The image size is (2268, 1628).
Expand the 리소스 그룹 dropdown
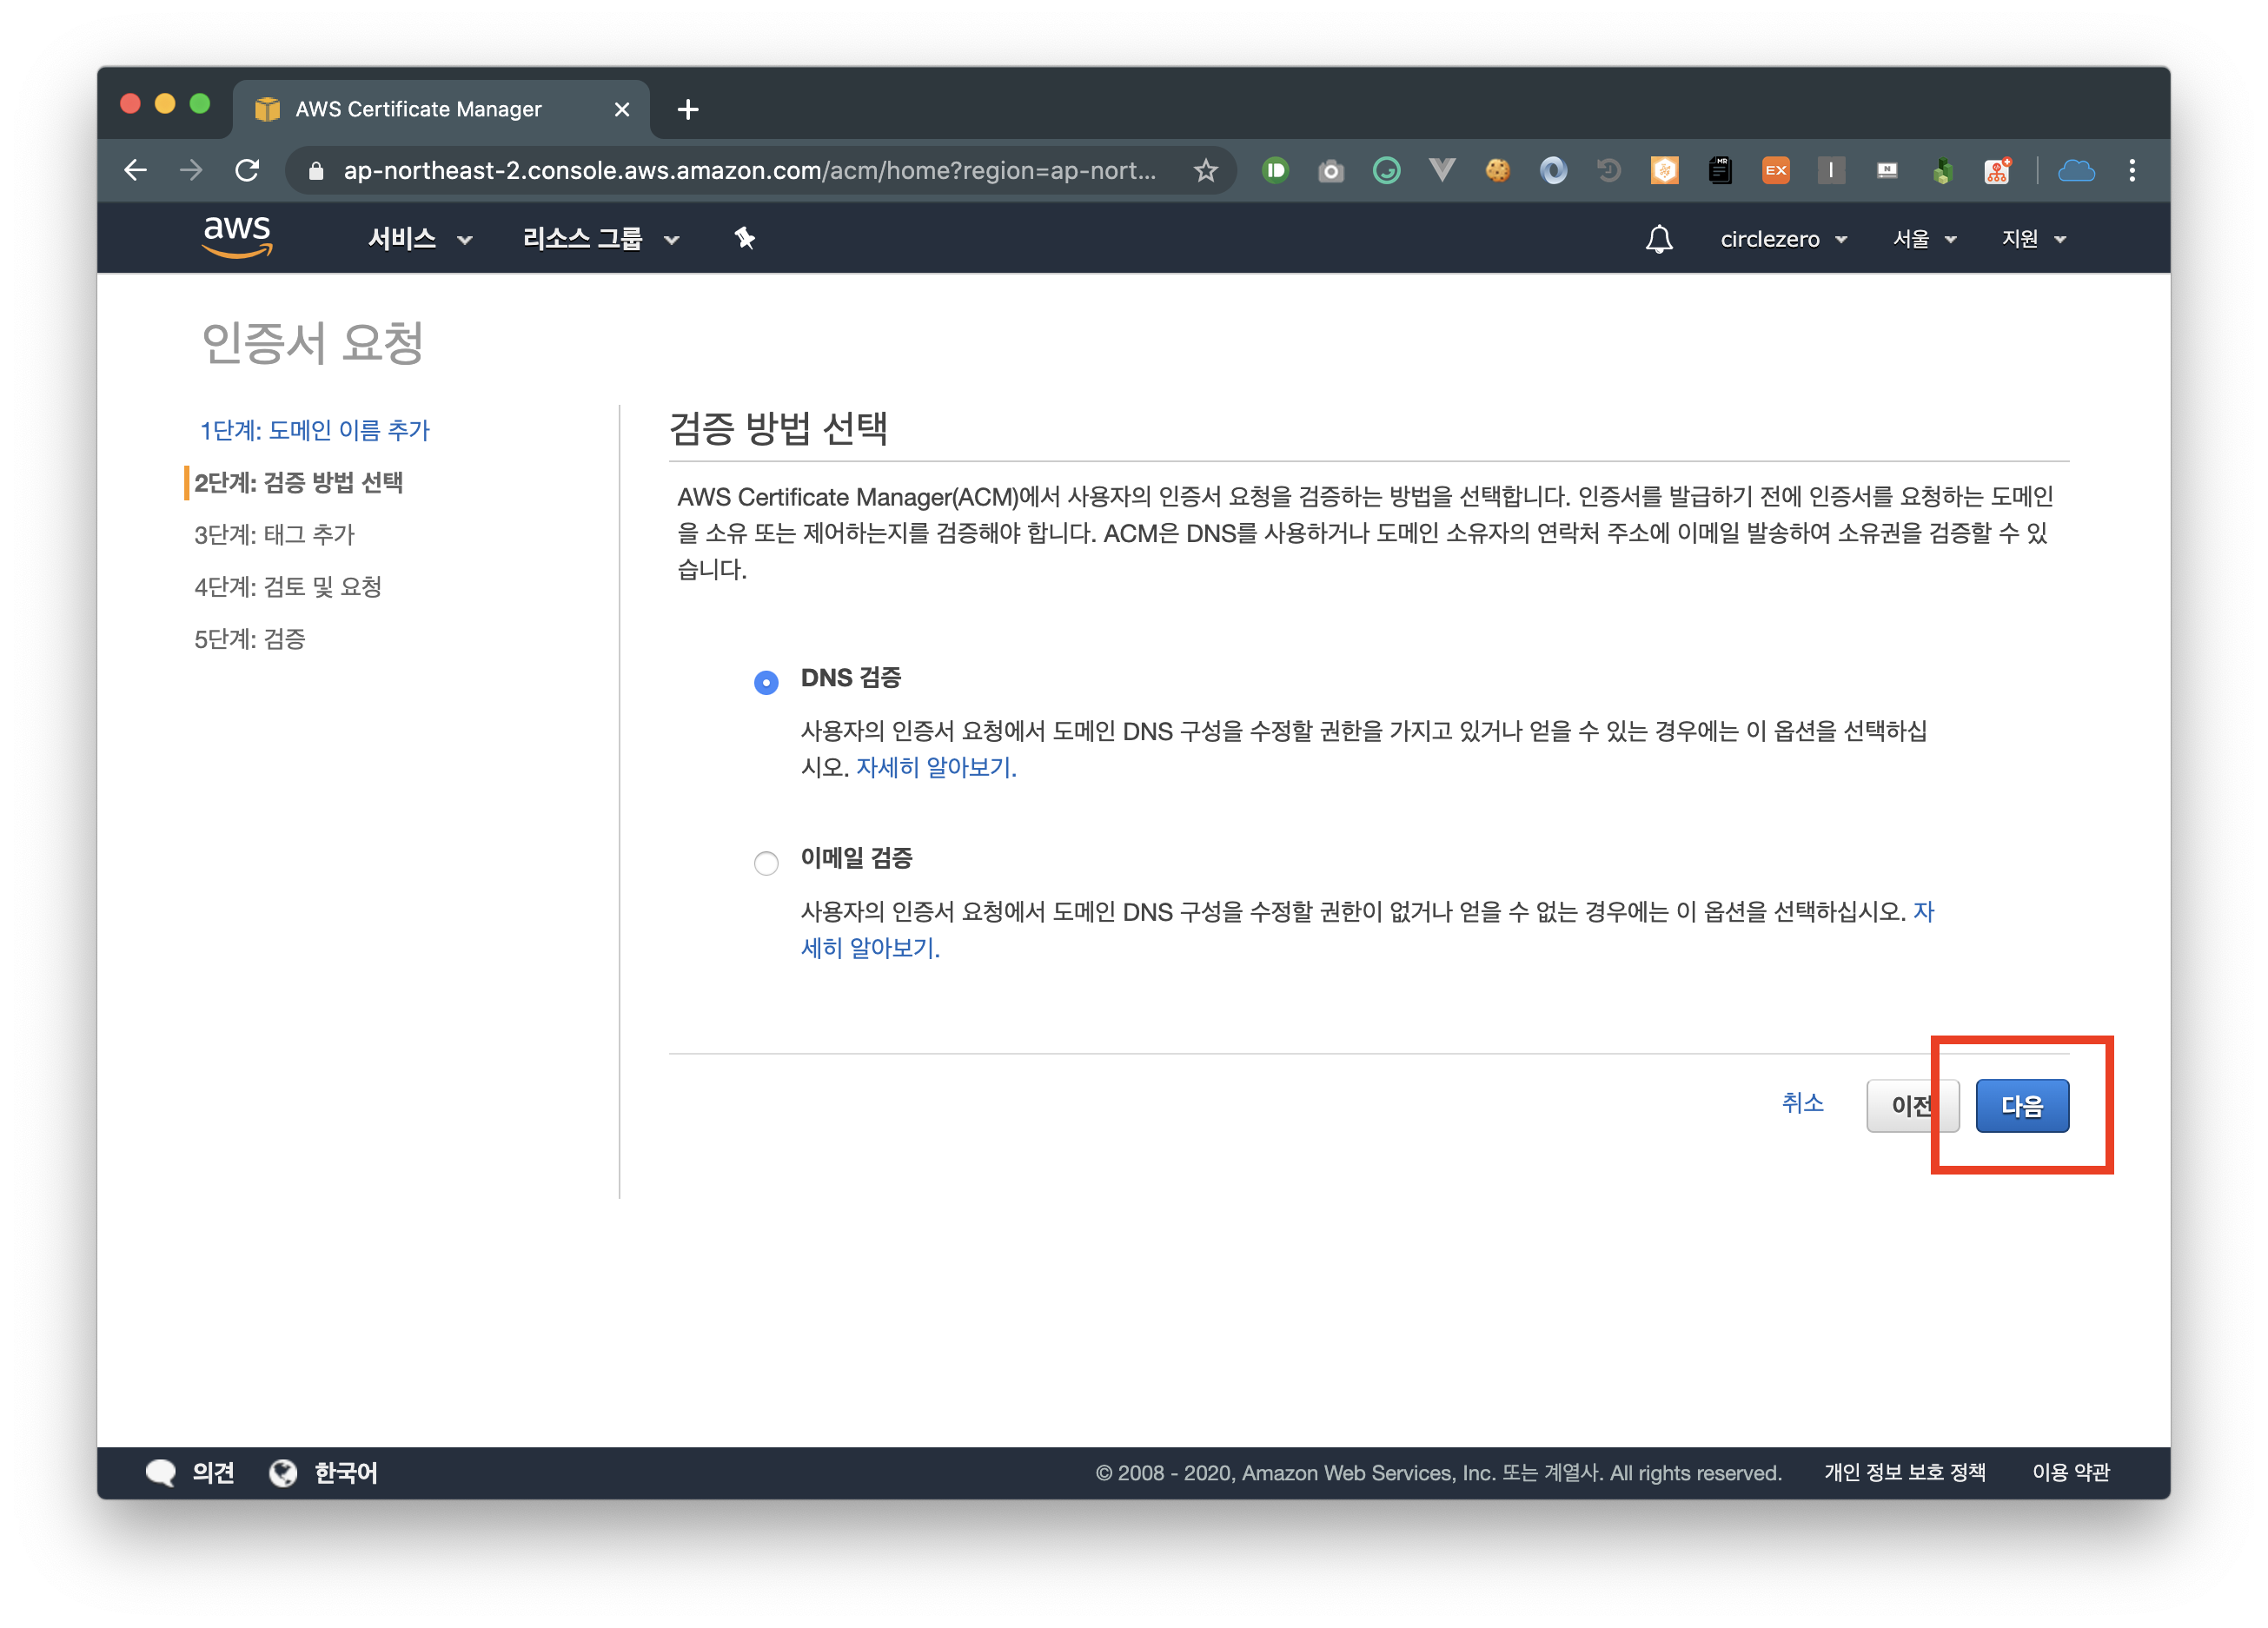click(x=600, y=239)
